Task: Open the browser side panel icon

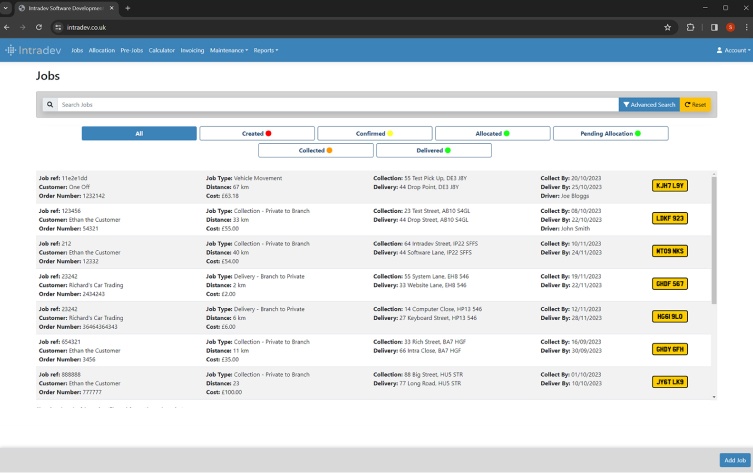Action: tap(713, 27)
